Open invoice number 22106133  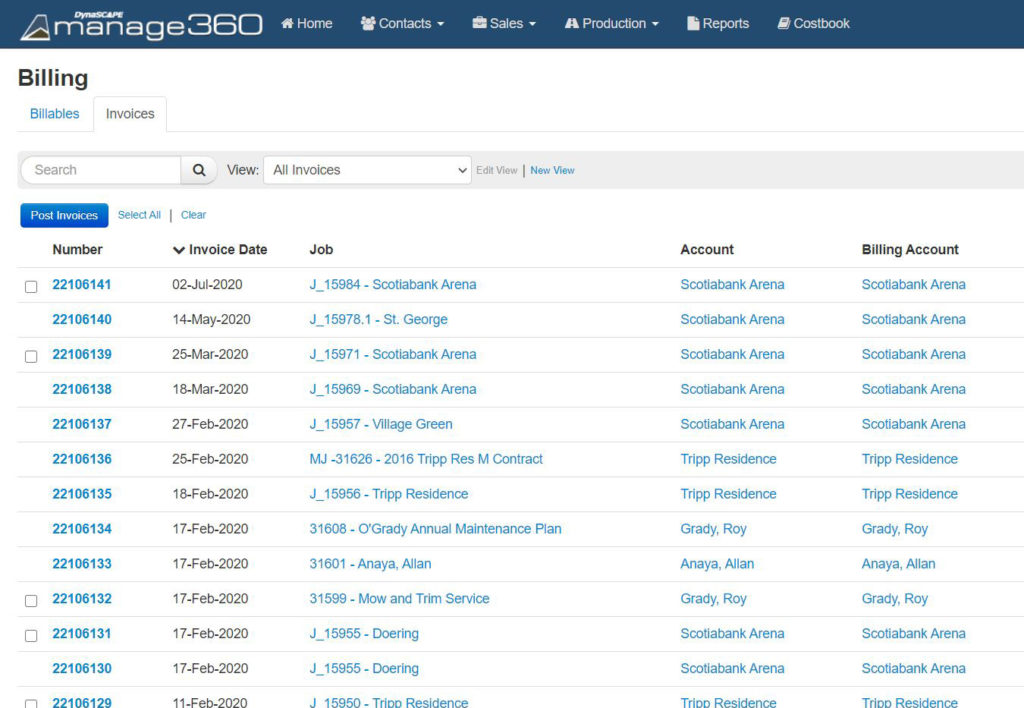(82, 564)
